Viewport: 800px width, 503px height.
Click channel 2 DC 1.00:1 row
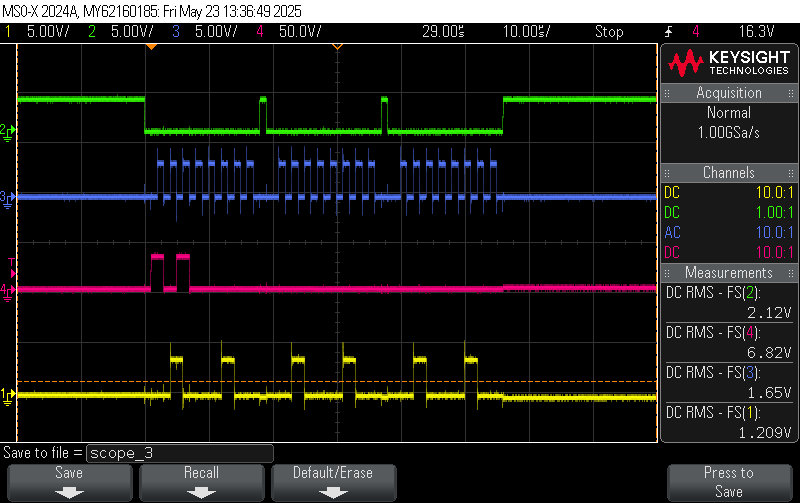pos(729,212)
